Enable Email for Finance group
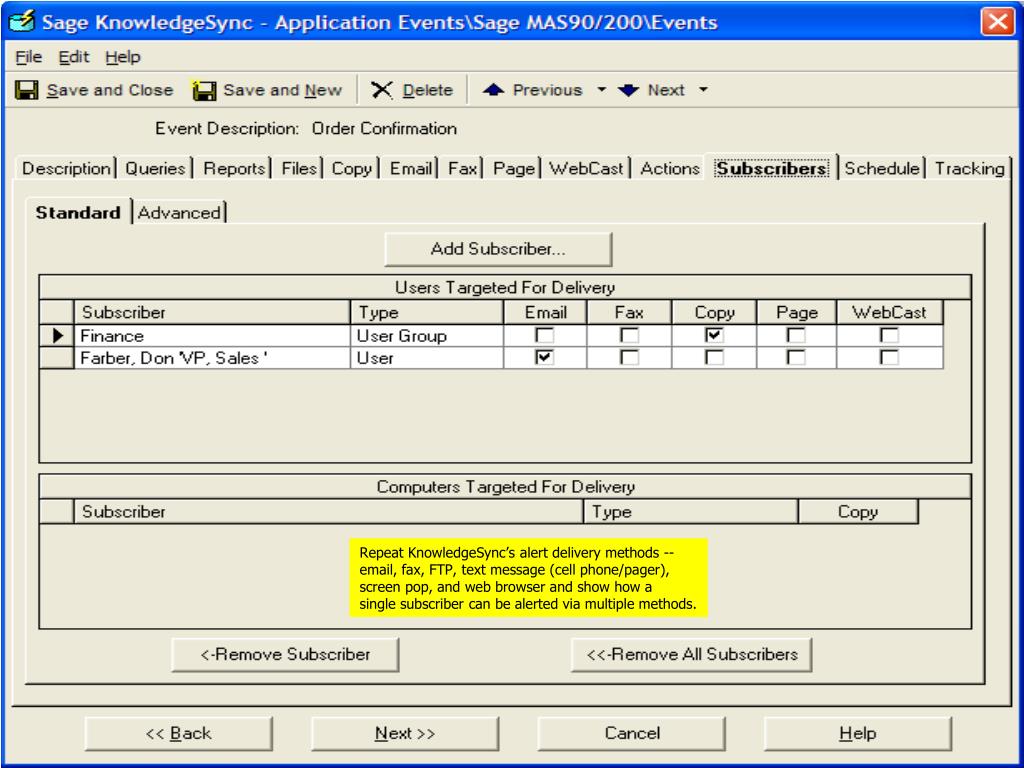The image size is (1024, 768). (544, 335)
